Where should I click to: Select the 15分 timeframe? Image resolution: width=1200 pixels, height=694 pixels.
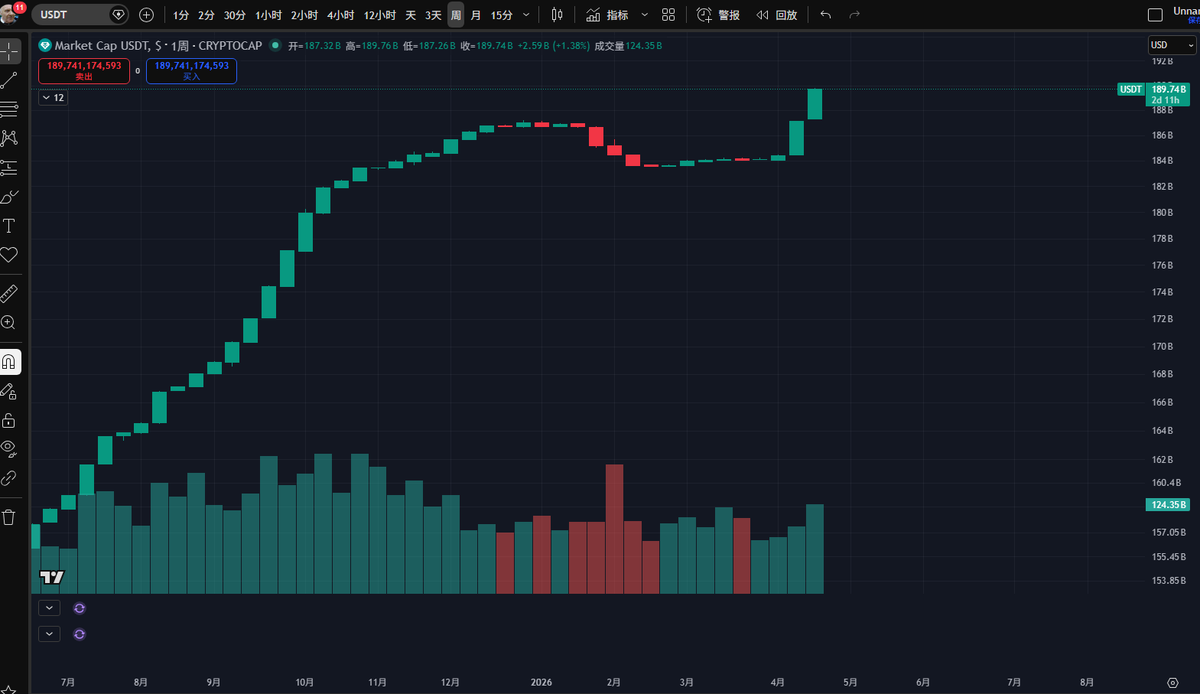click(501, 15)
